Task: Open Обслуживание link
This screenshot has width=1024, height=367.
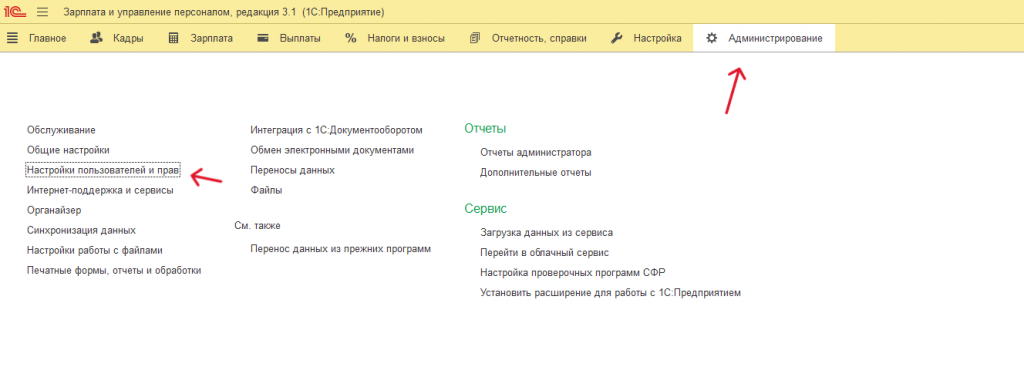Action: tap(61, 131)
